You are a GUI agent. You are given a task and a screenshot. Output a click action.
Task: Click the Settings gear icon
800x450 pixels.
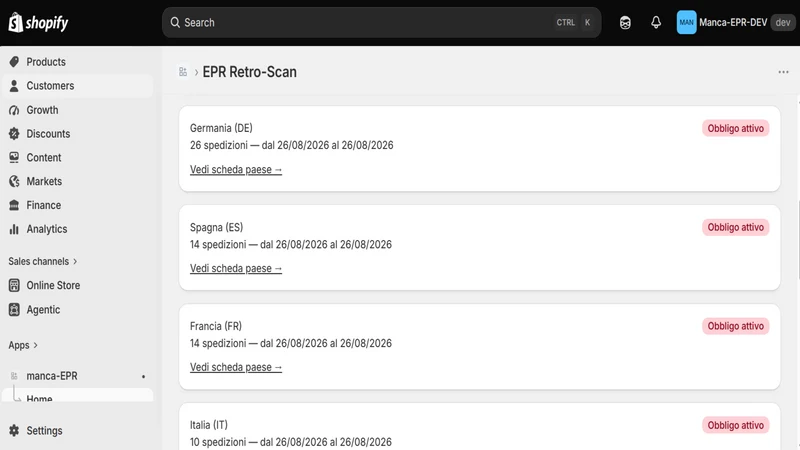(x=14, y=431)
